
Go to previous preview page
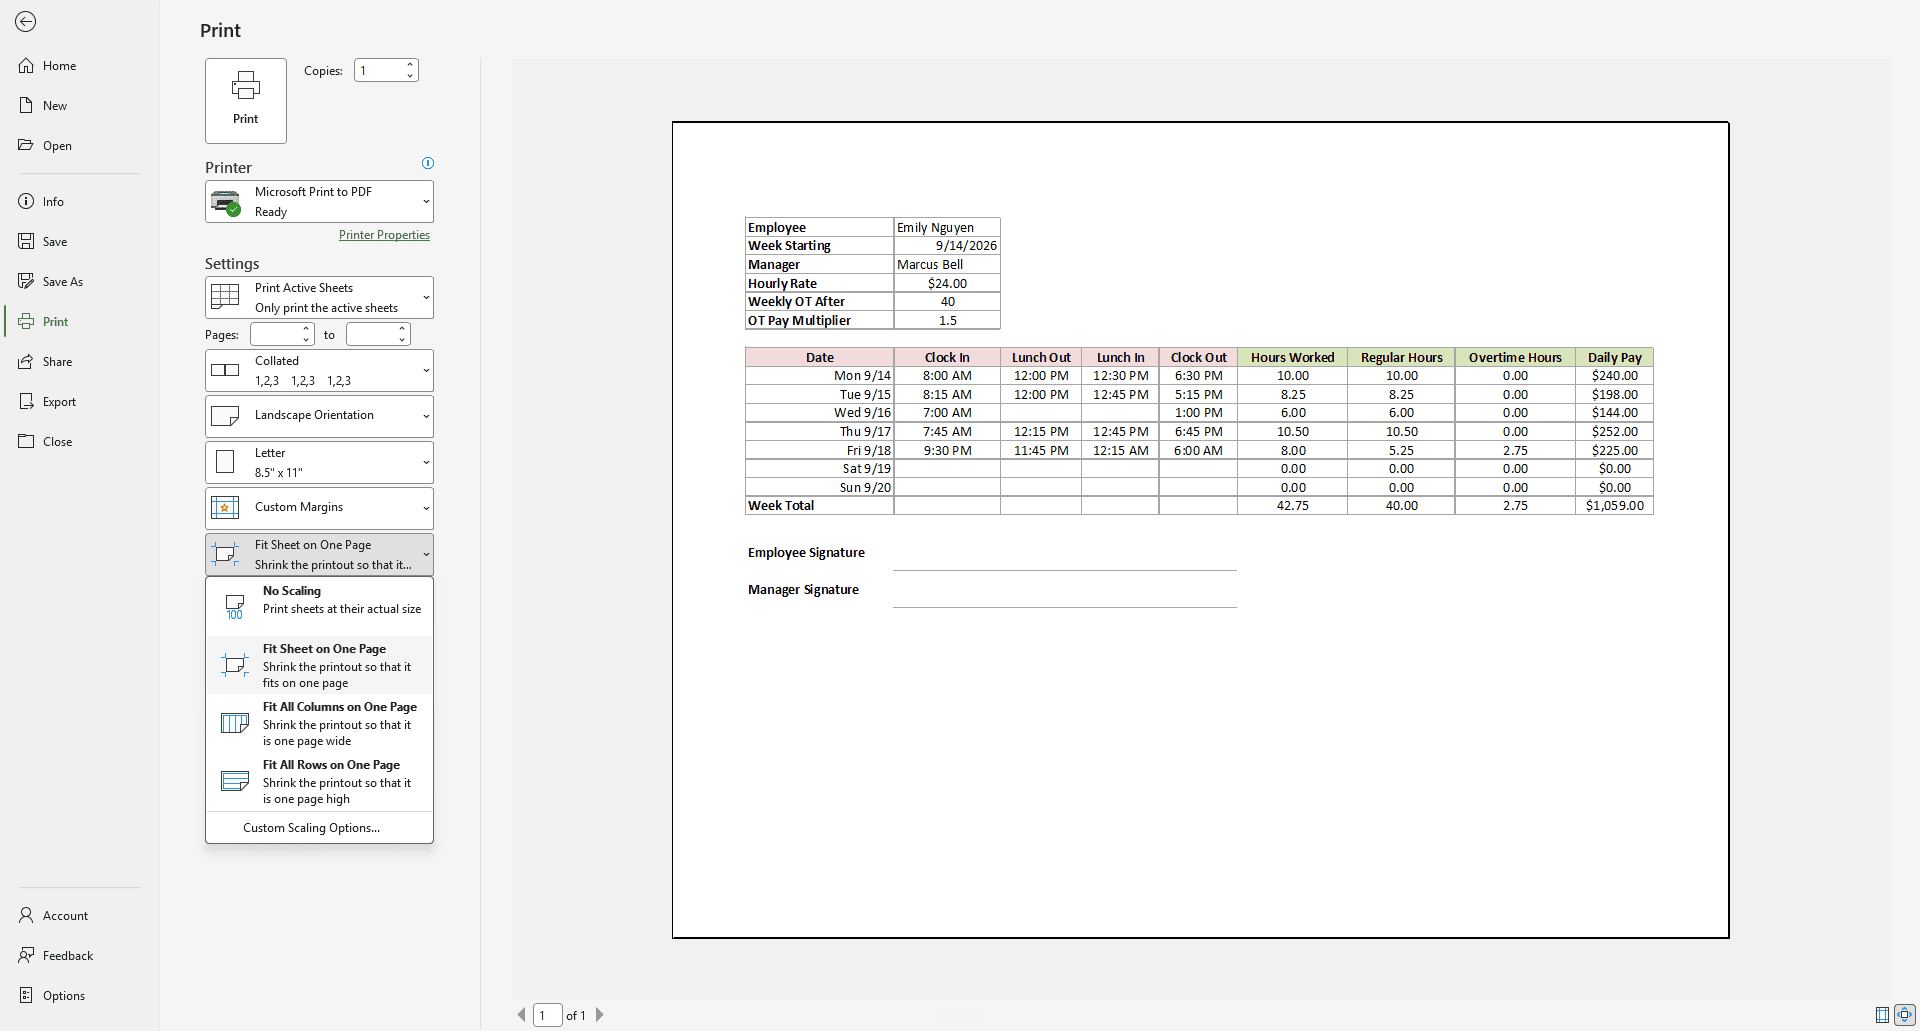pos(521,1014)
